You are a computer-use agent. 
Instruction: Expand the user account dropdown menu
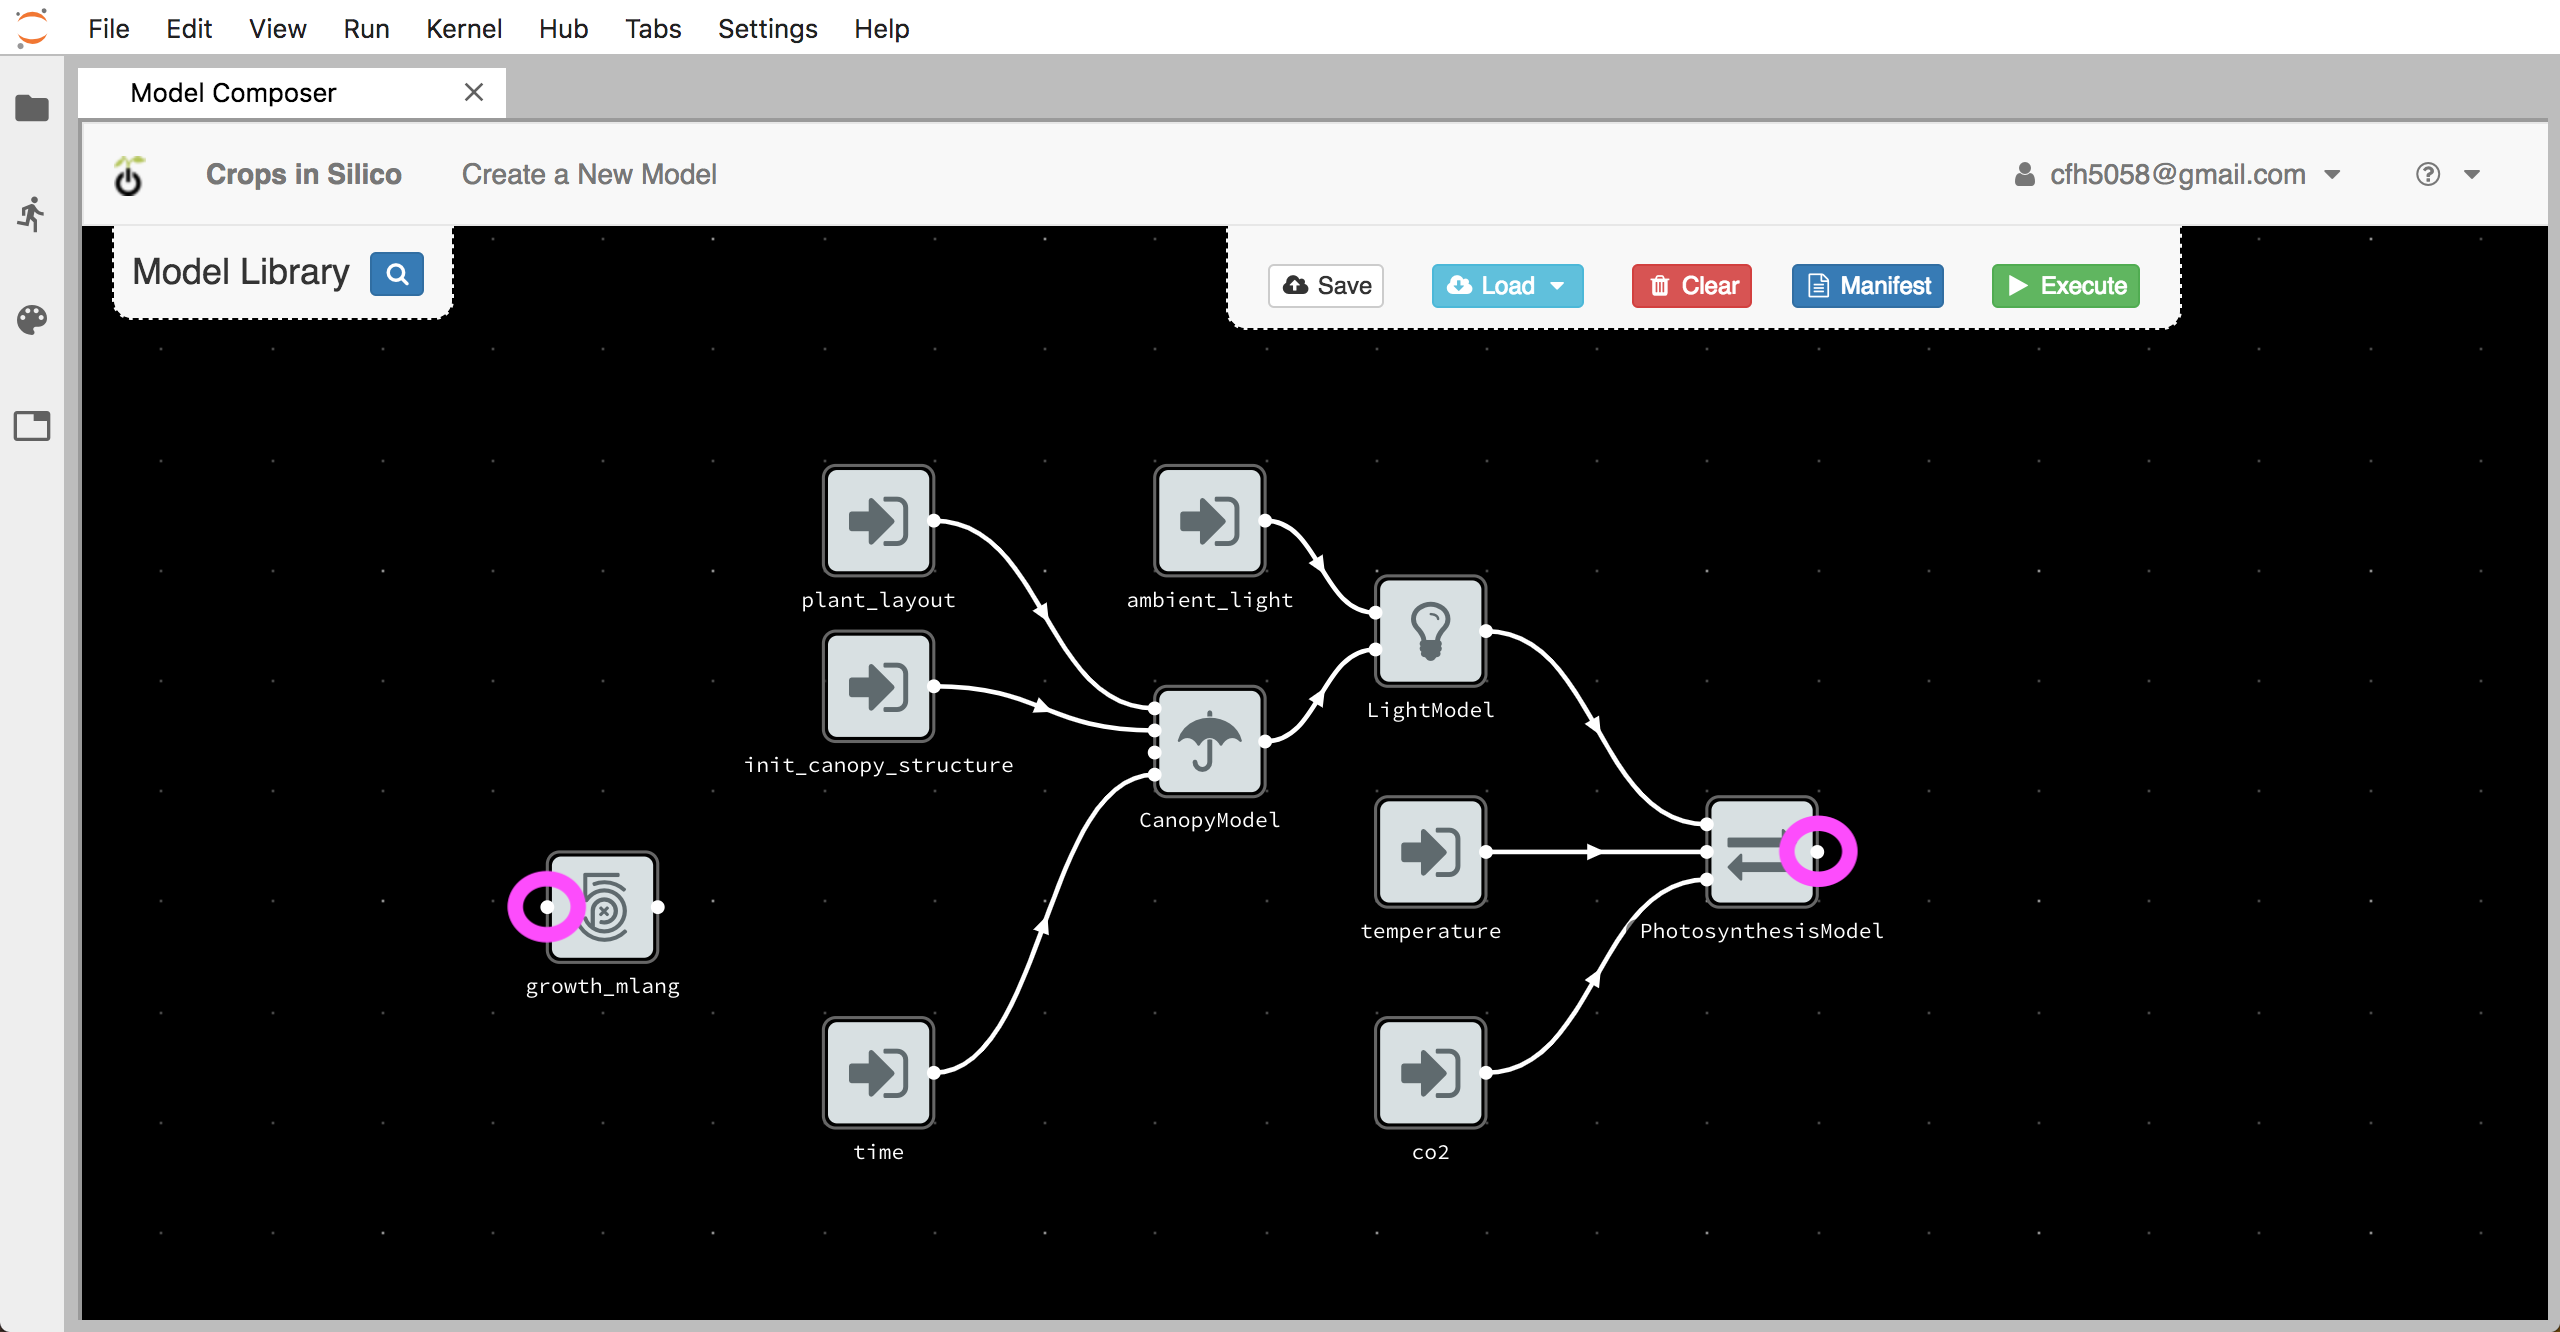(x=2333, y=174)
